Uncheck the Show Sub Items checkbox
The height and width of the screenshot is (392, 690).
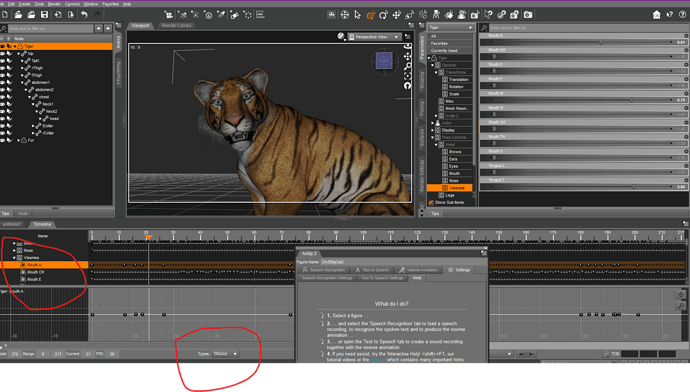click(431, 203)
